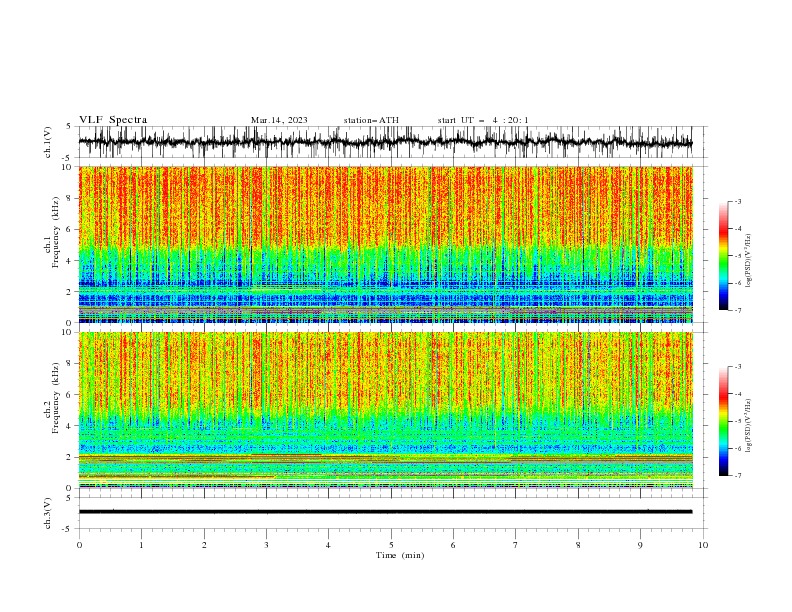Click the "ch.1(V)" waveform axis label
Image resolution: width=792 pixels, height=612 pixels.
48,142
